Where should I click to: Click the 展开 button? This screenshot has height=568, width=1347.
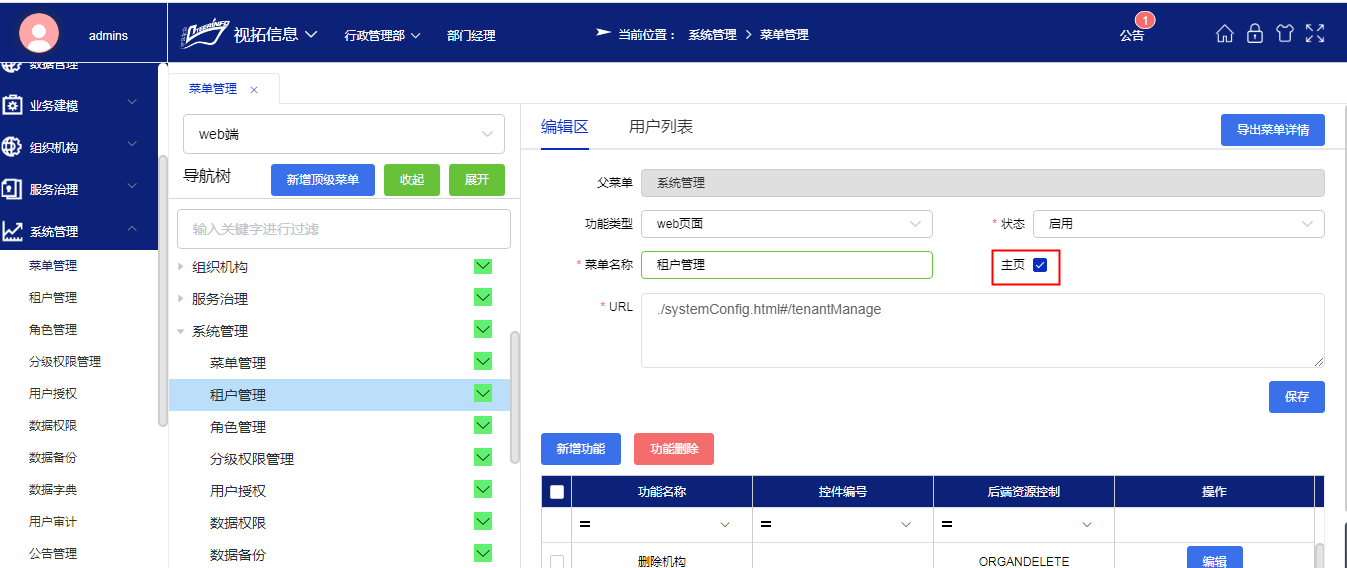(x=477, y=180)
